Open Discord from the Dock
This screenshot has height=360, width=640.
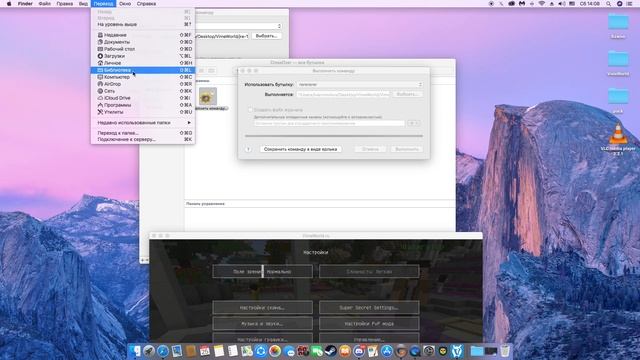(x=359, y=351)
